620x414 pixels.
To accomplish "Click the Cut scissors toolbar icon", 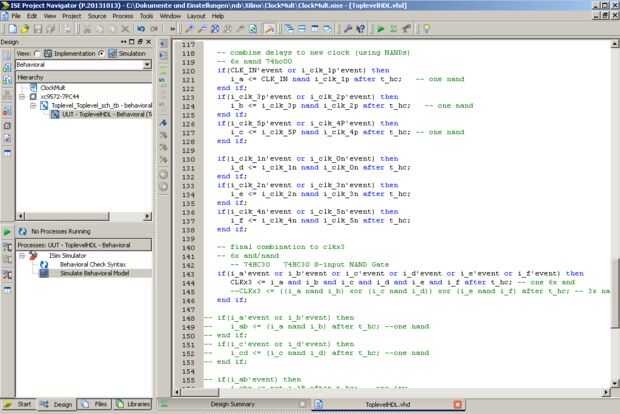I will (x=87, y=29).
